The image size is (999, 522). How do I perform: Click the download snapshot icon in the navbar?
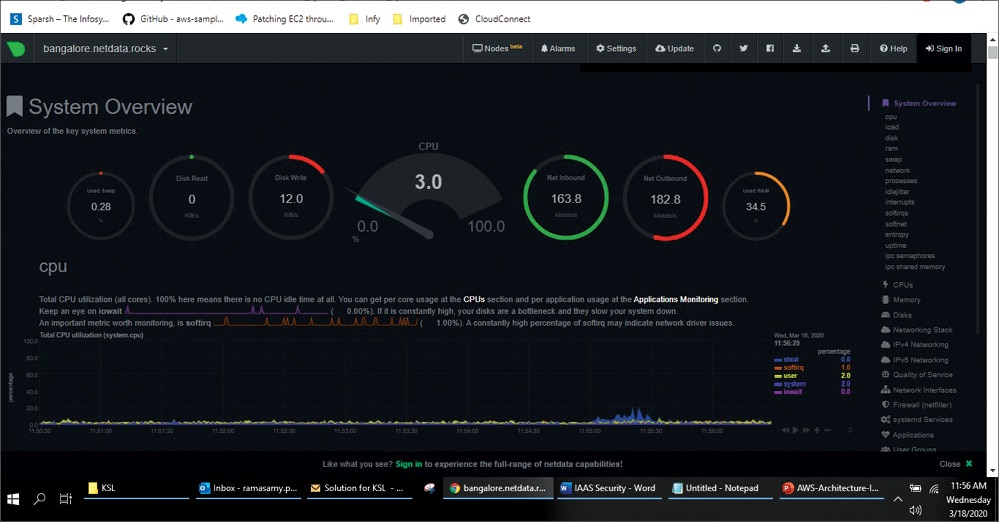797,48
